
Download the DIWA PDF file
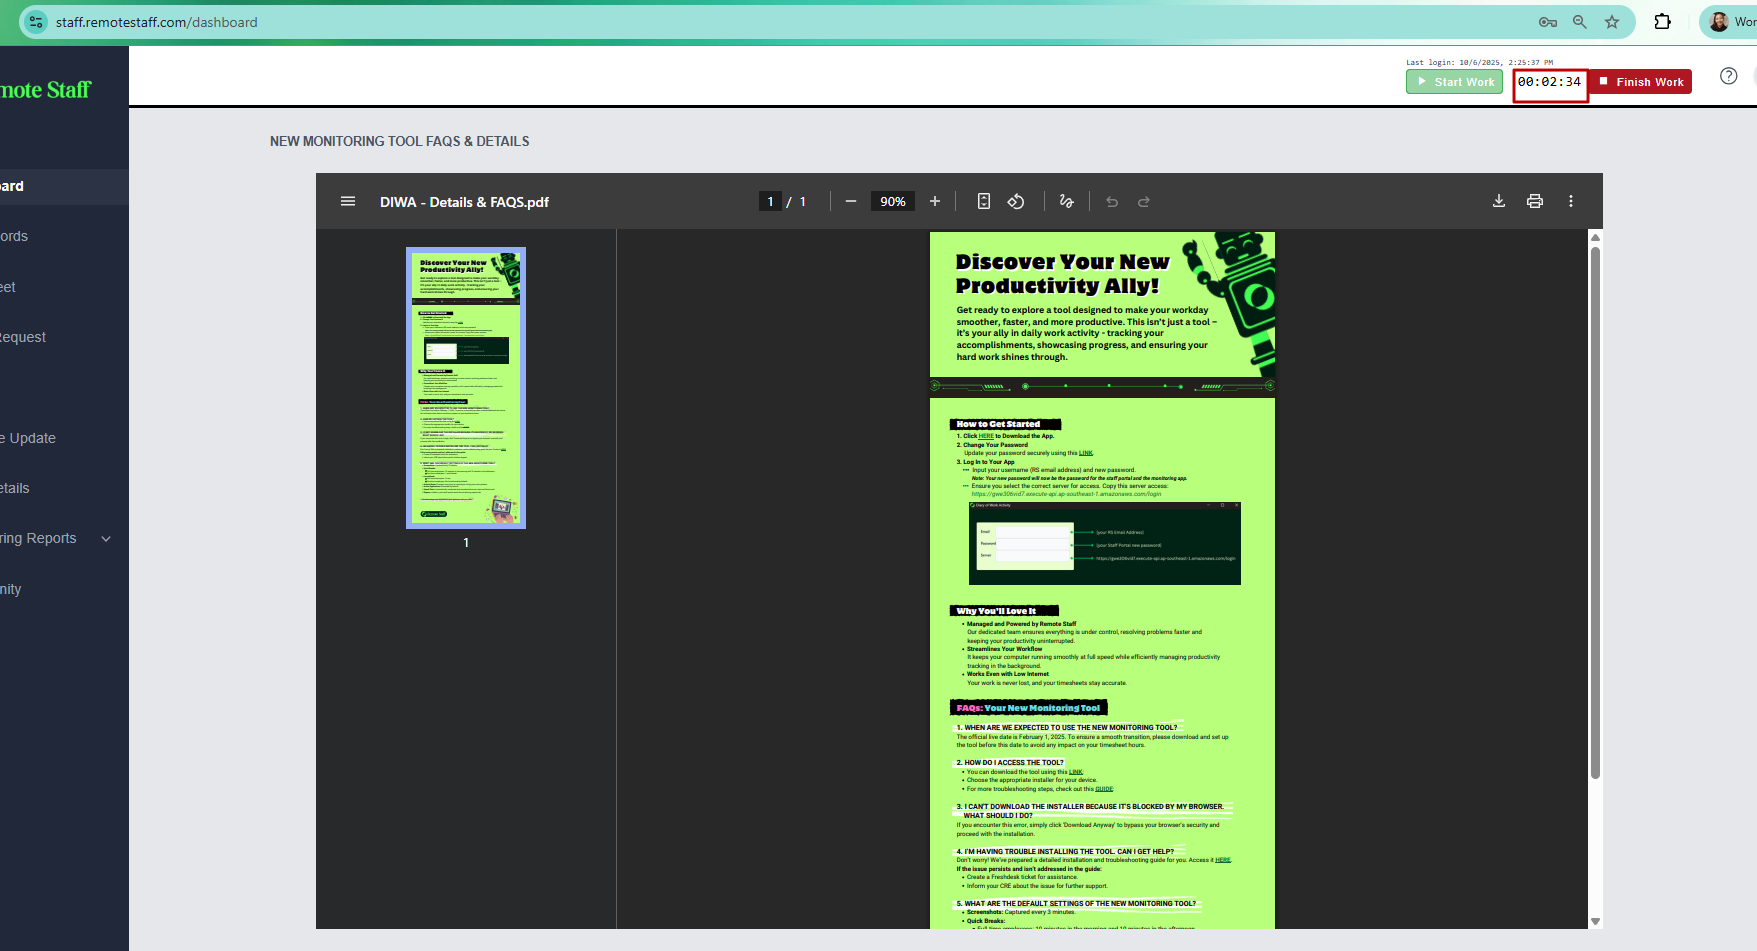[x=1499, y=201]
